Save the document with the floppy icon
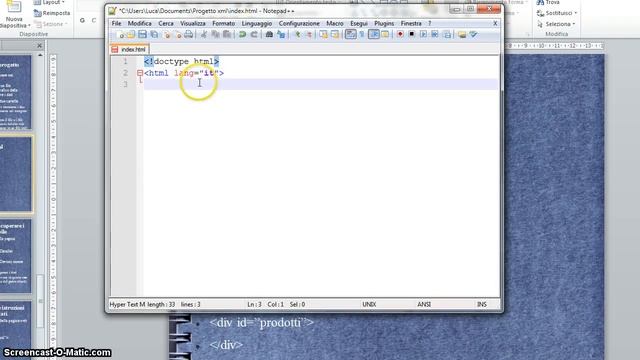 click(142, 35)
